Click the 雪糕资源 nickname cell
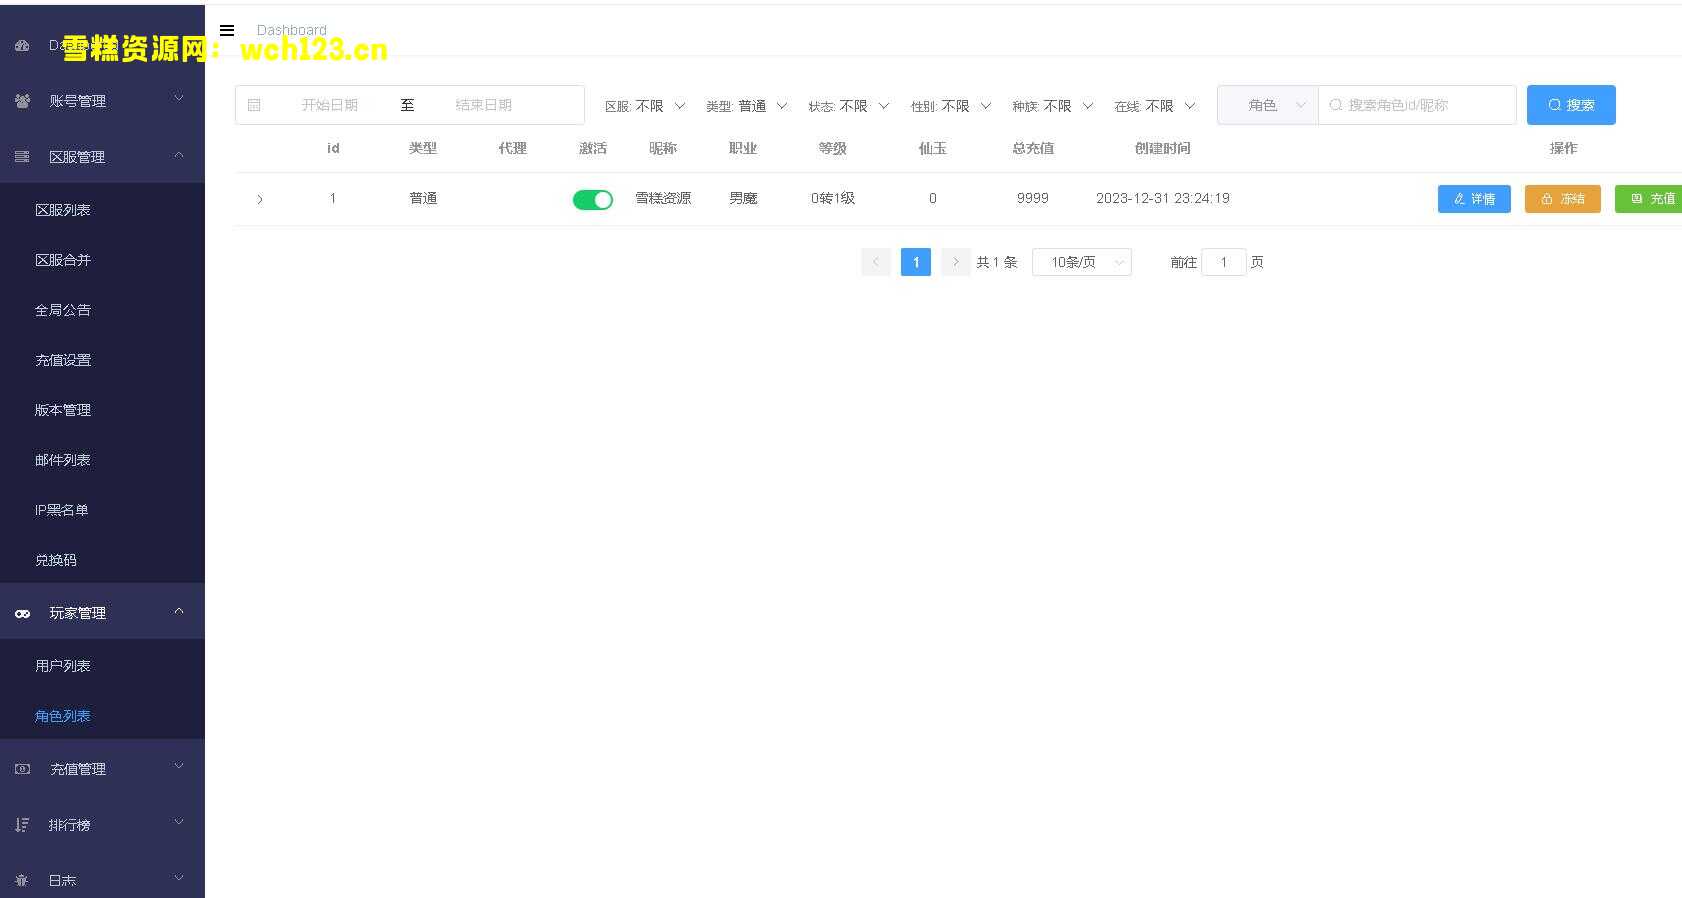The width and height of the screenshot is (1682, 898). coord(663,198)
